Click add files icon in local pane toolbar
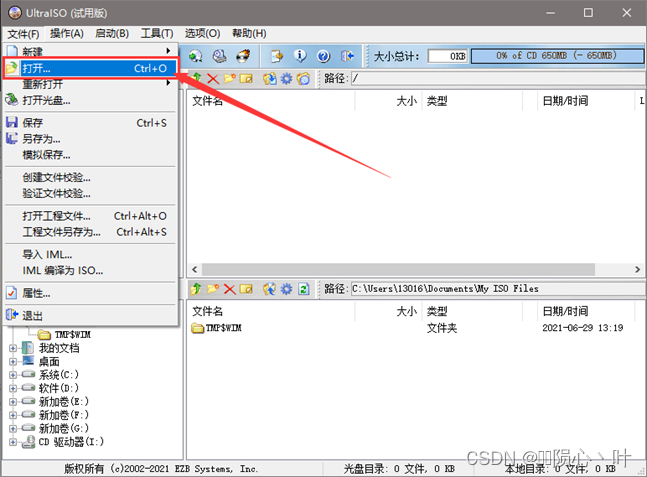The height and width of the screenshot is (477, 647). coord(269,289)
